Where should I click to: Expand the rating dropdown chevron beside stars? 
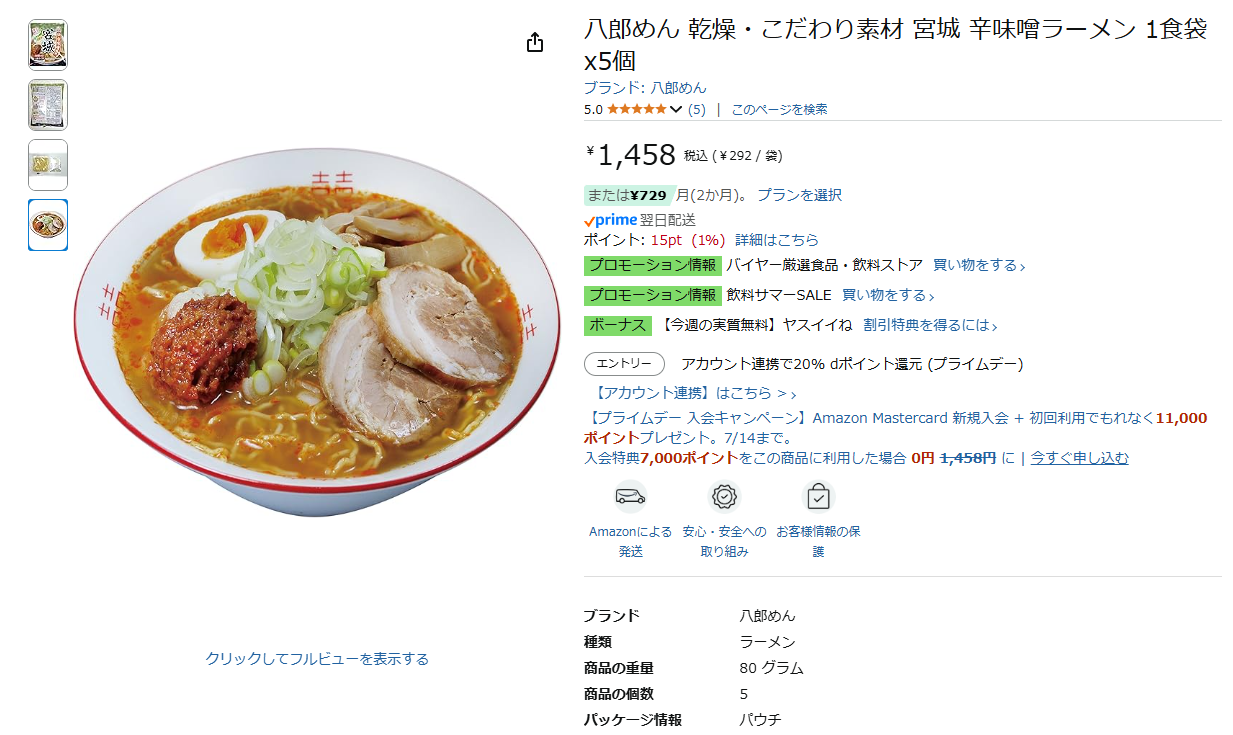tap(676, 110)
